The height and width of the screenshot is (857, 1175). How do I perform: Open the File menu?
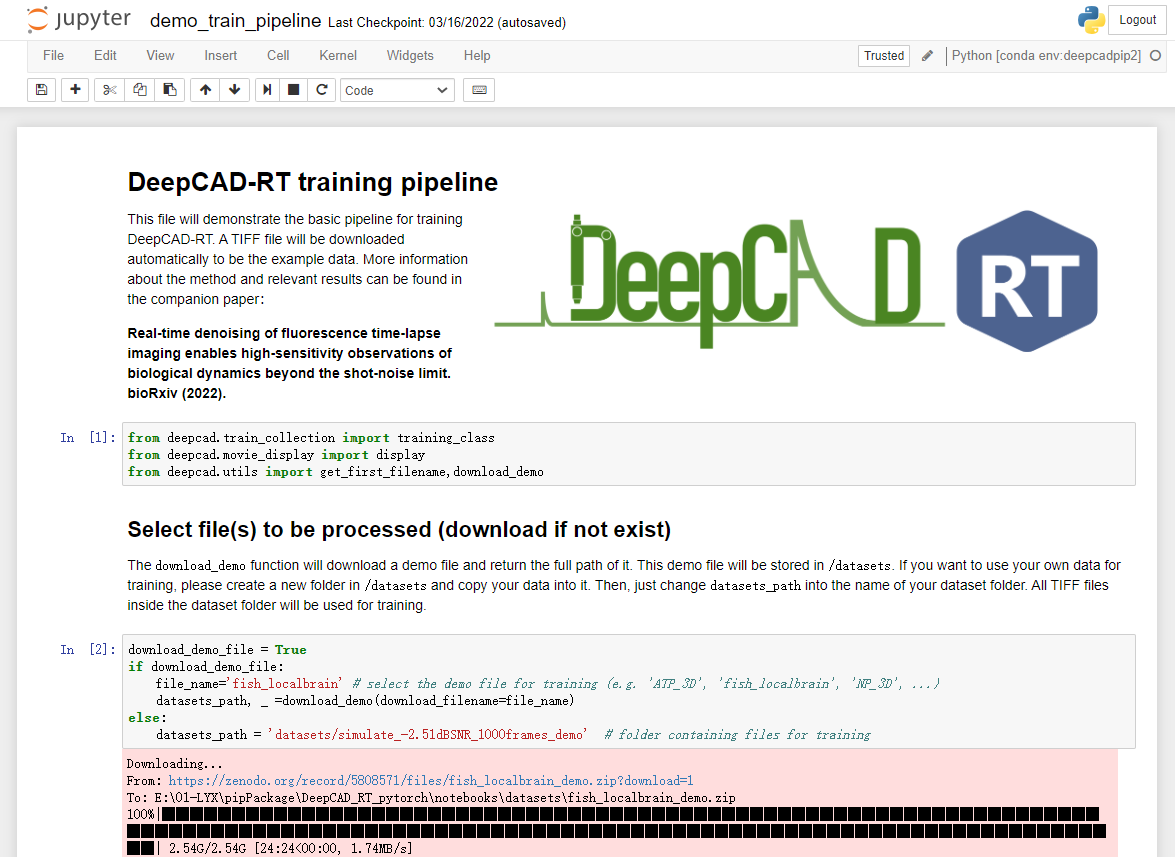coord(53,56)
